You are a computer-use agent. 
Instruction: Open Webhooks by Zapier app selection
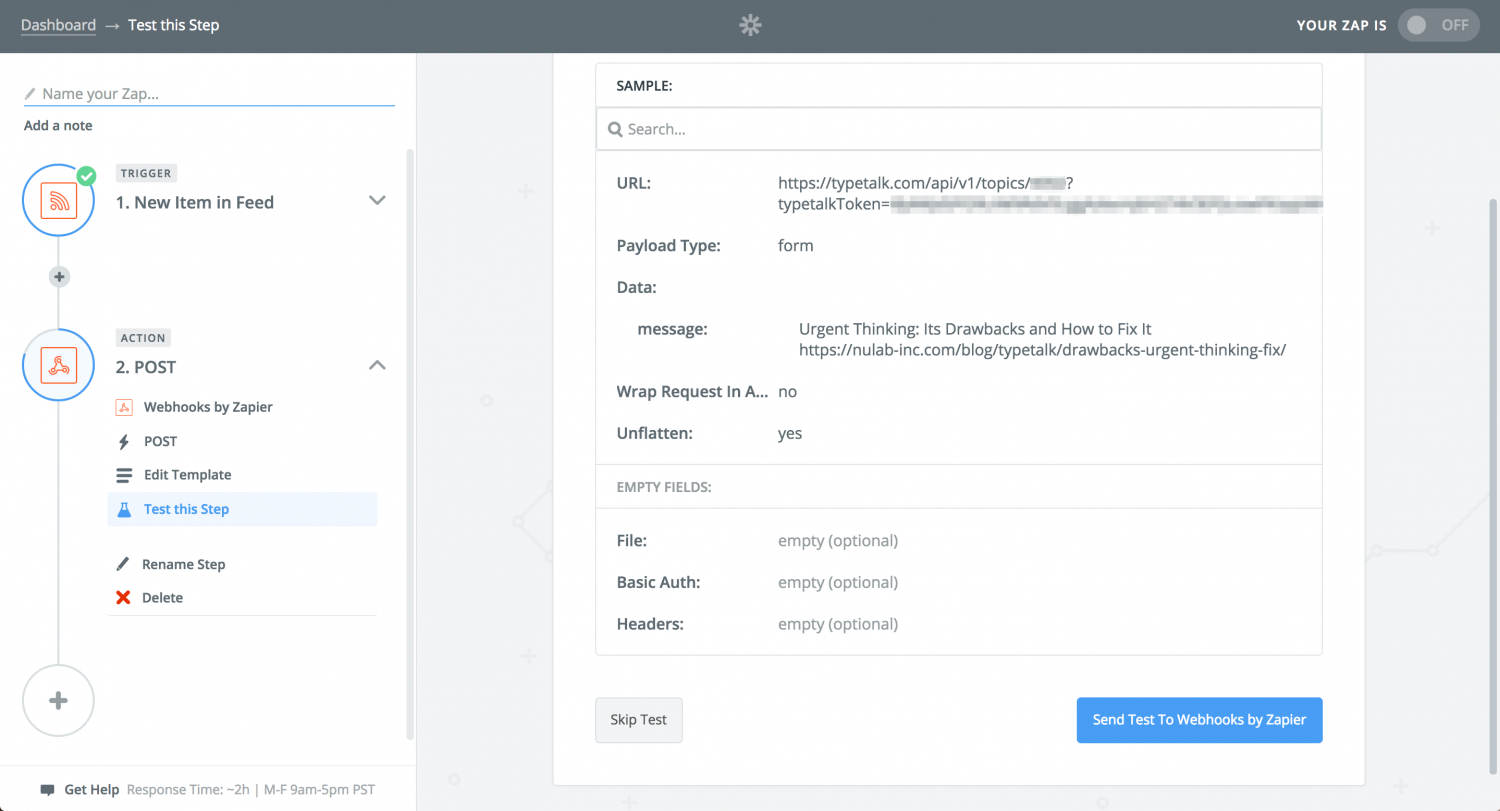coord(208,407)
